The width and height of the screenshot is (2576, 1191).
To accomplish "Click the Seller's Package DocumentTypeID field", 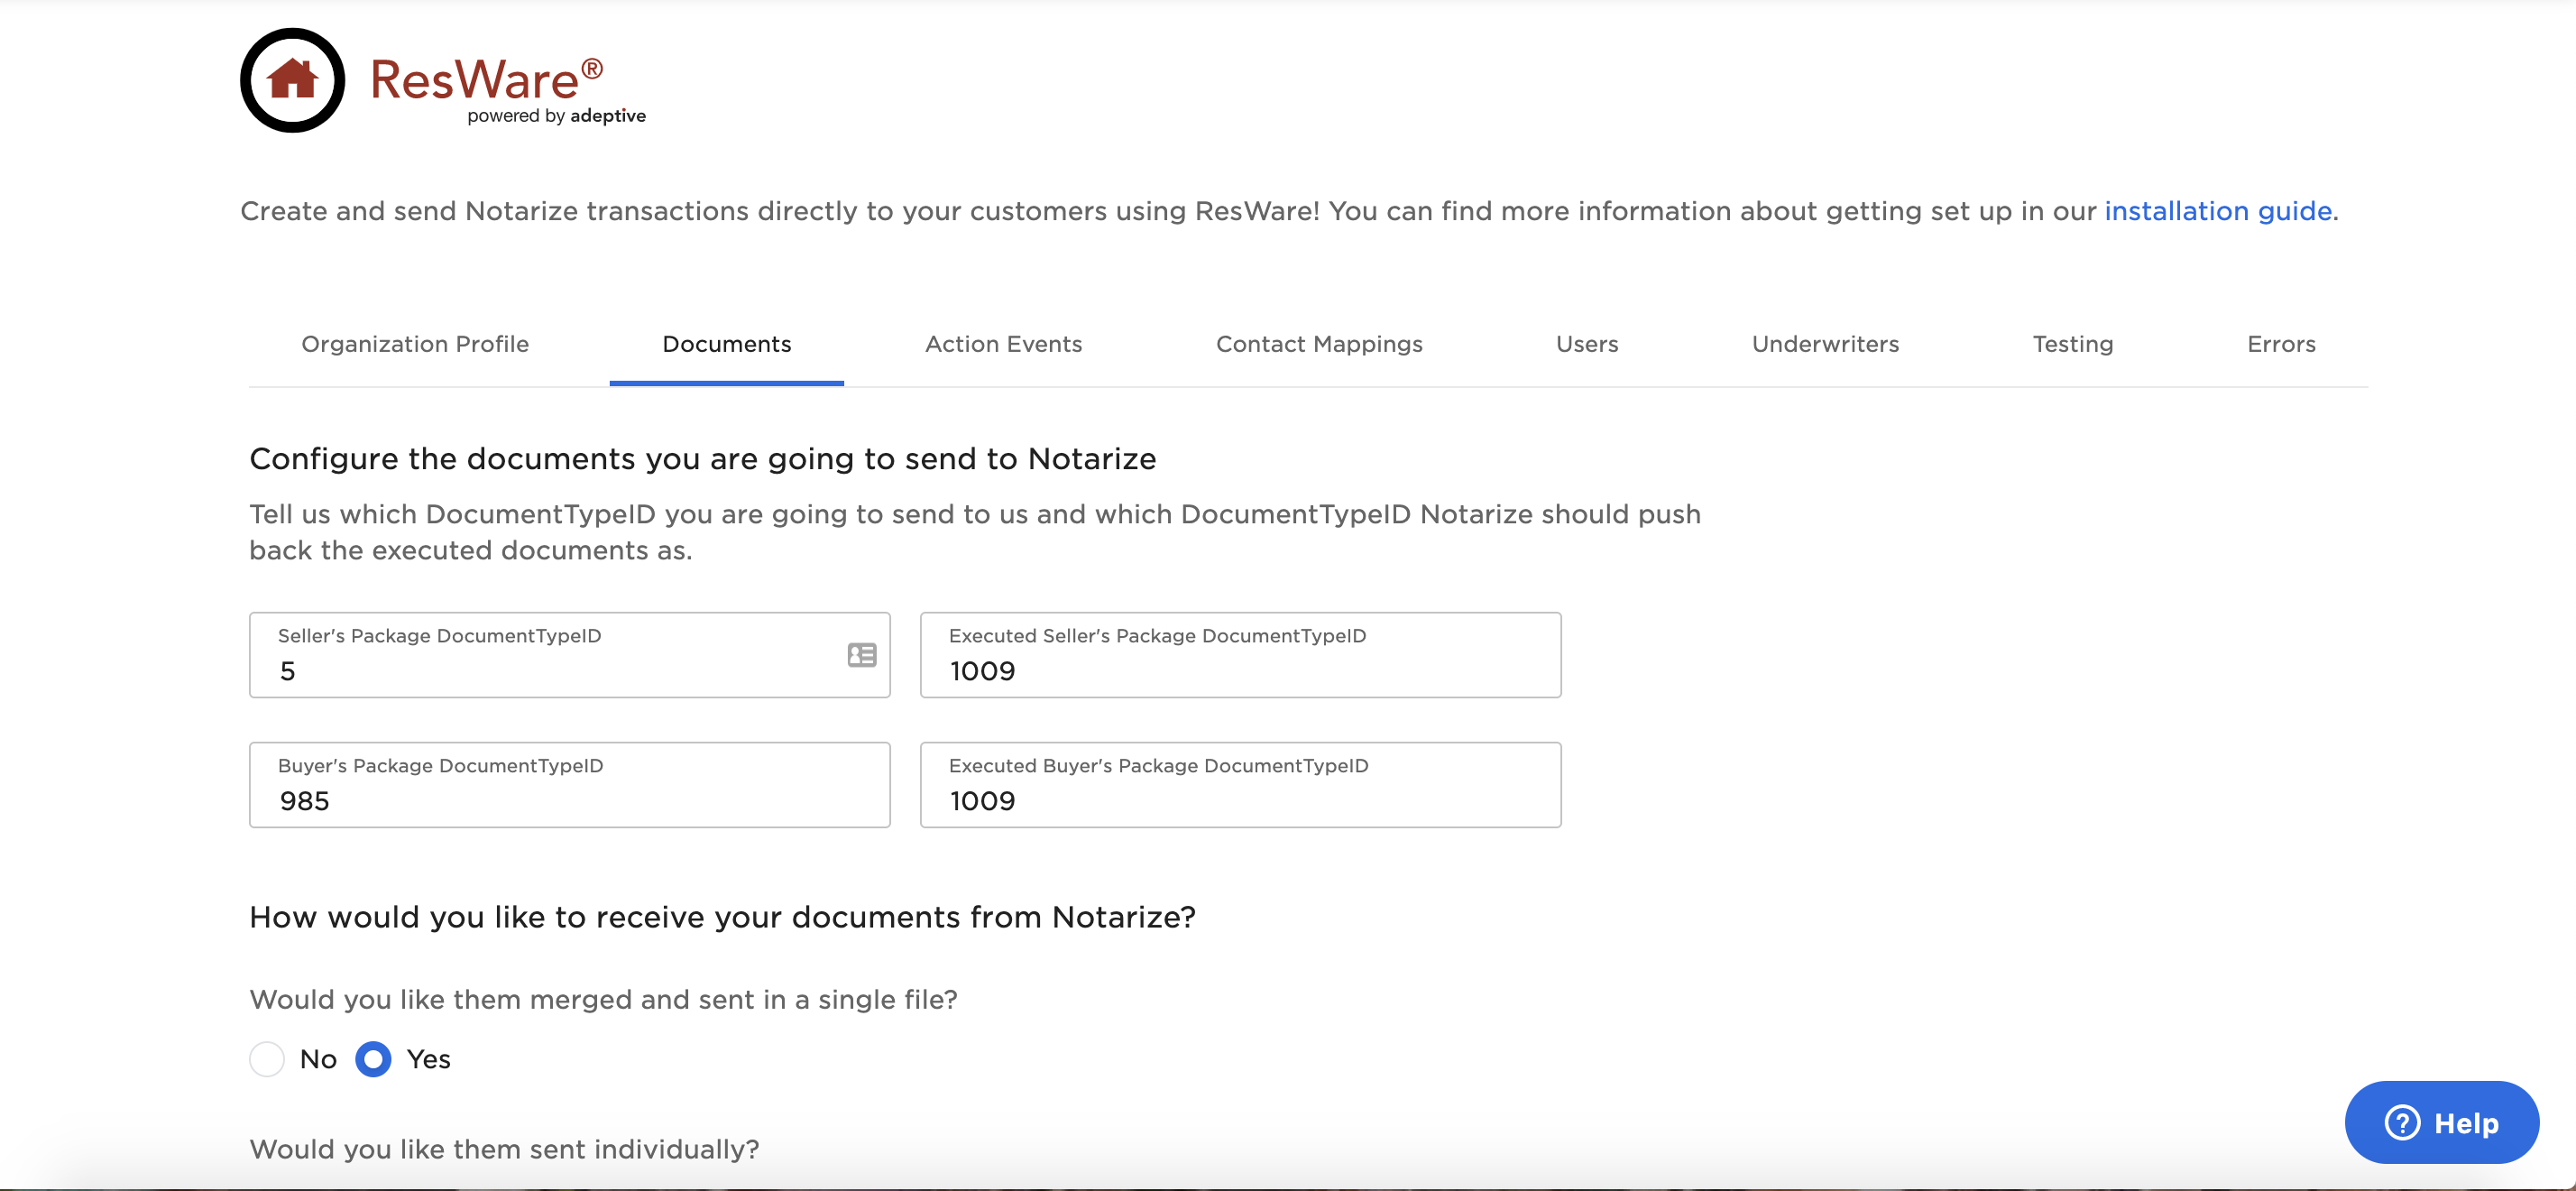I will point(569,655).
